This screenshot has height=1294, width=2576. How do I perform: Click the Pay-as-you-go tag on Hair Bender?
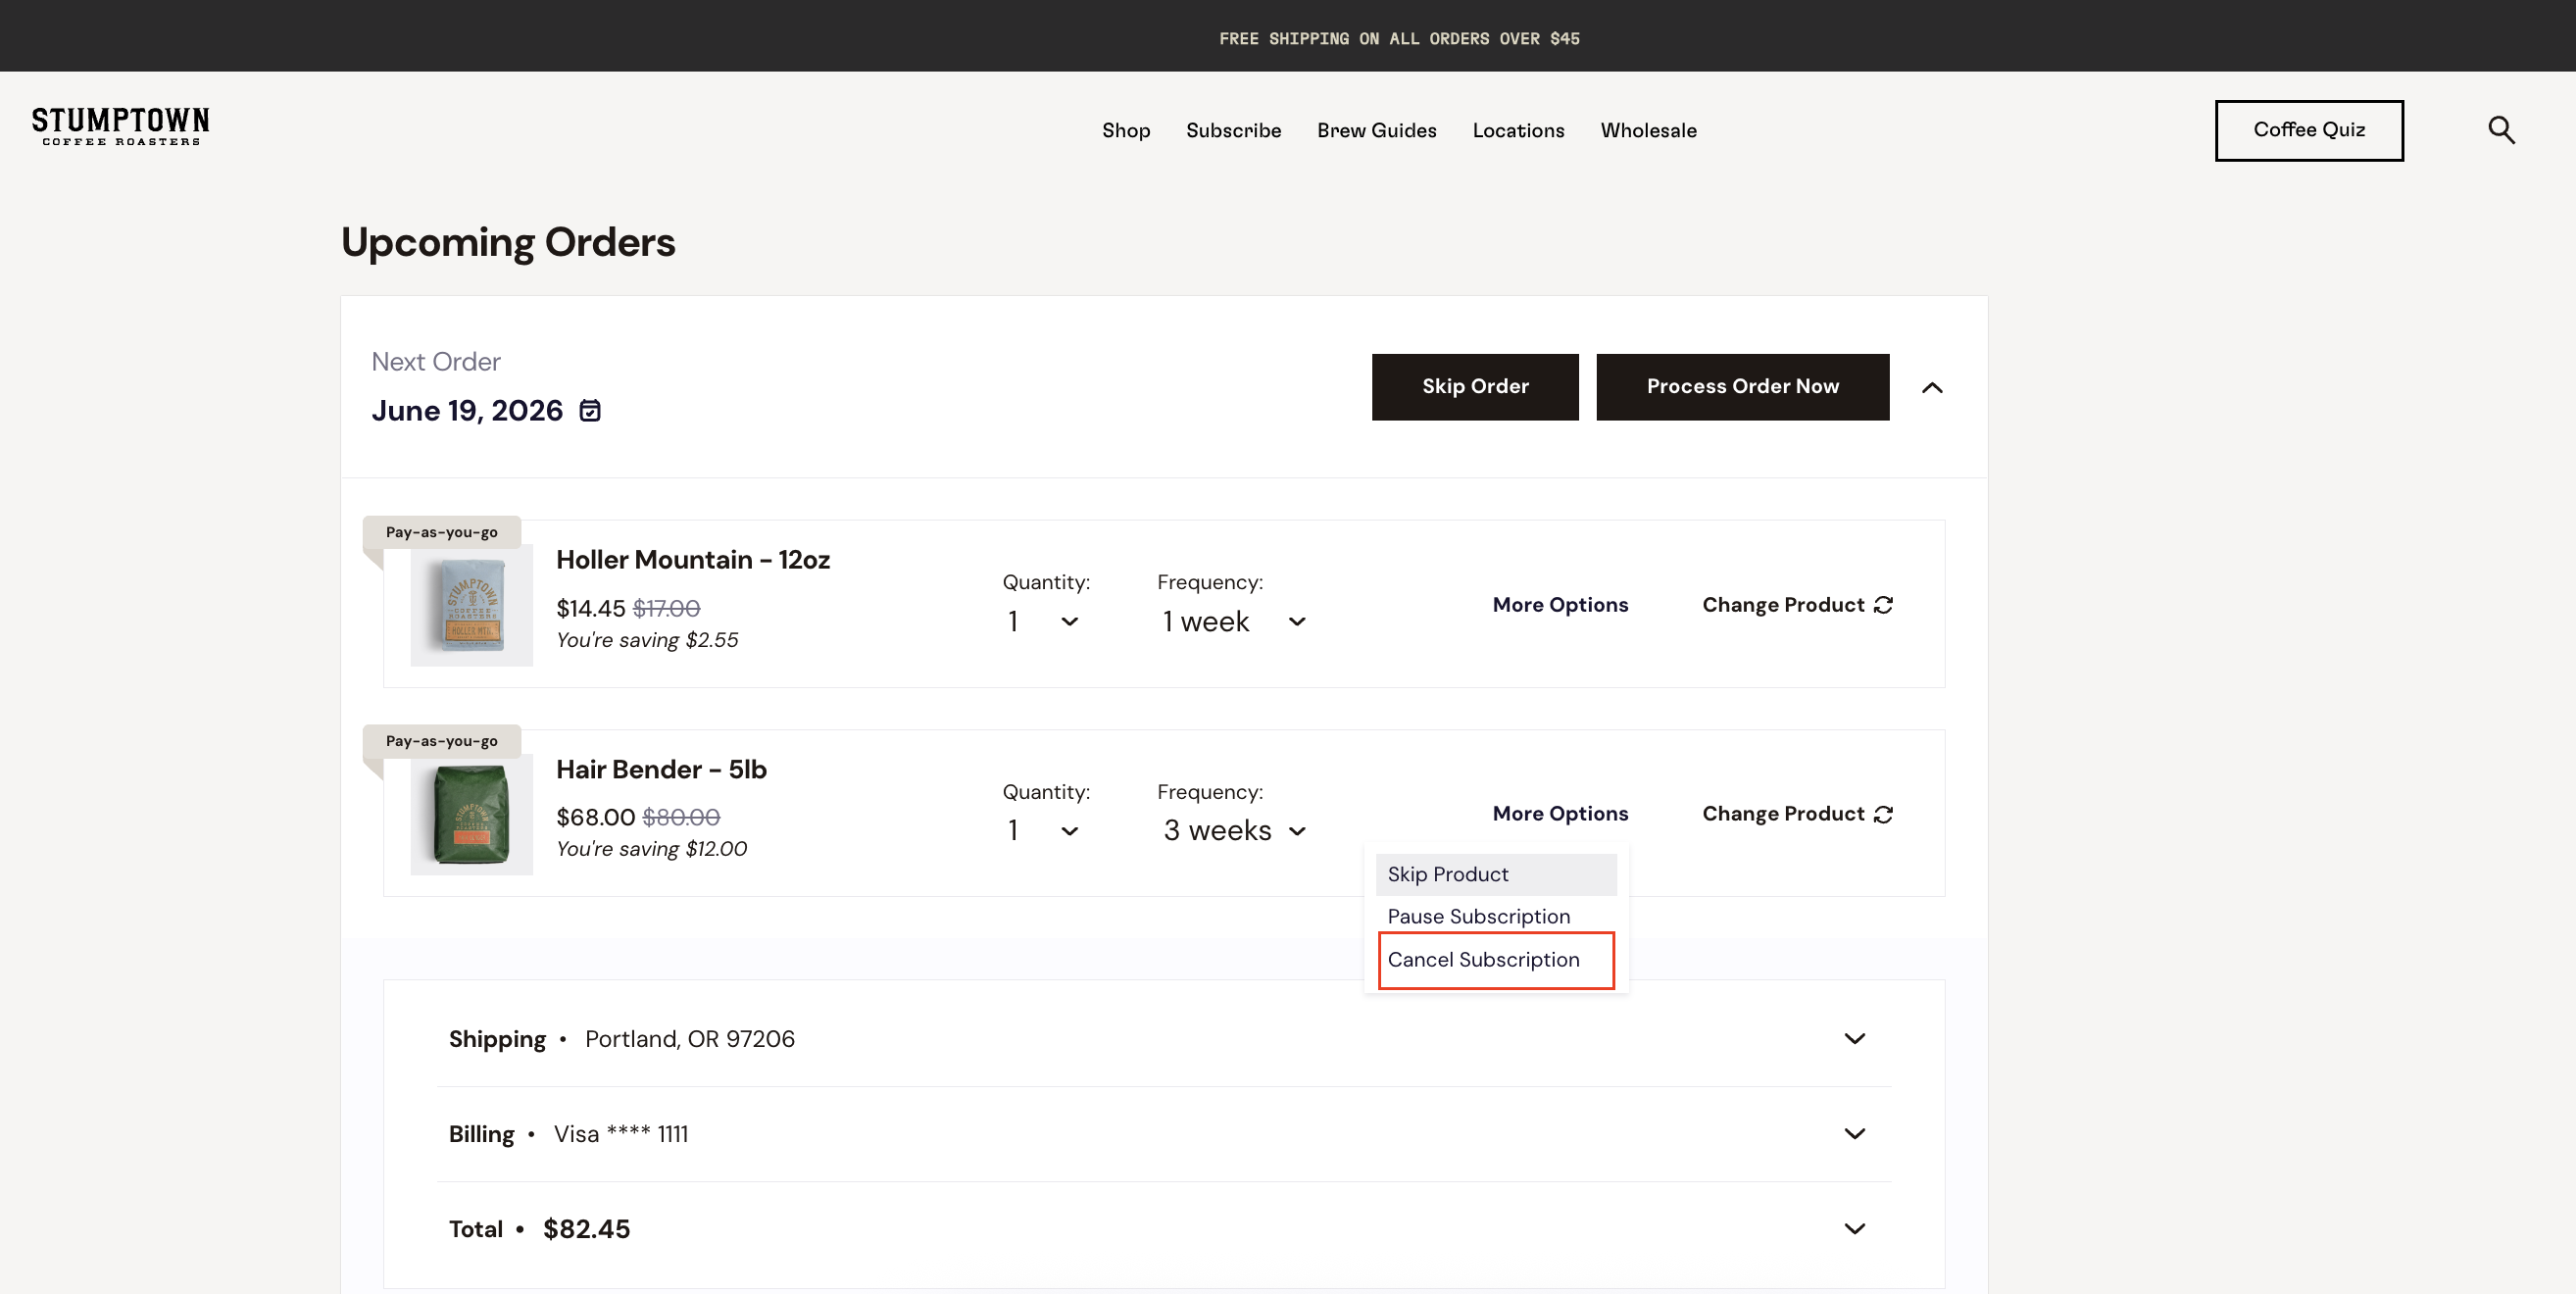[441, 741]
